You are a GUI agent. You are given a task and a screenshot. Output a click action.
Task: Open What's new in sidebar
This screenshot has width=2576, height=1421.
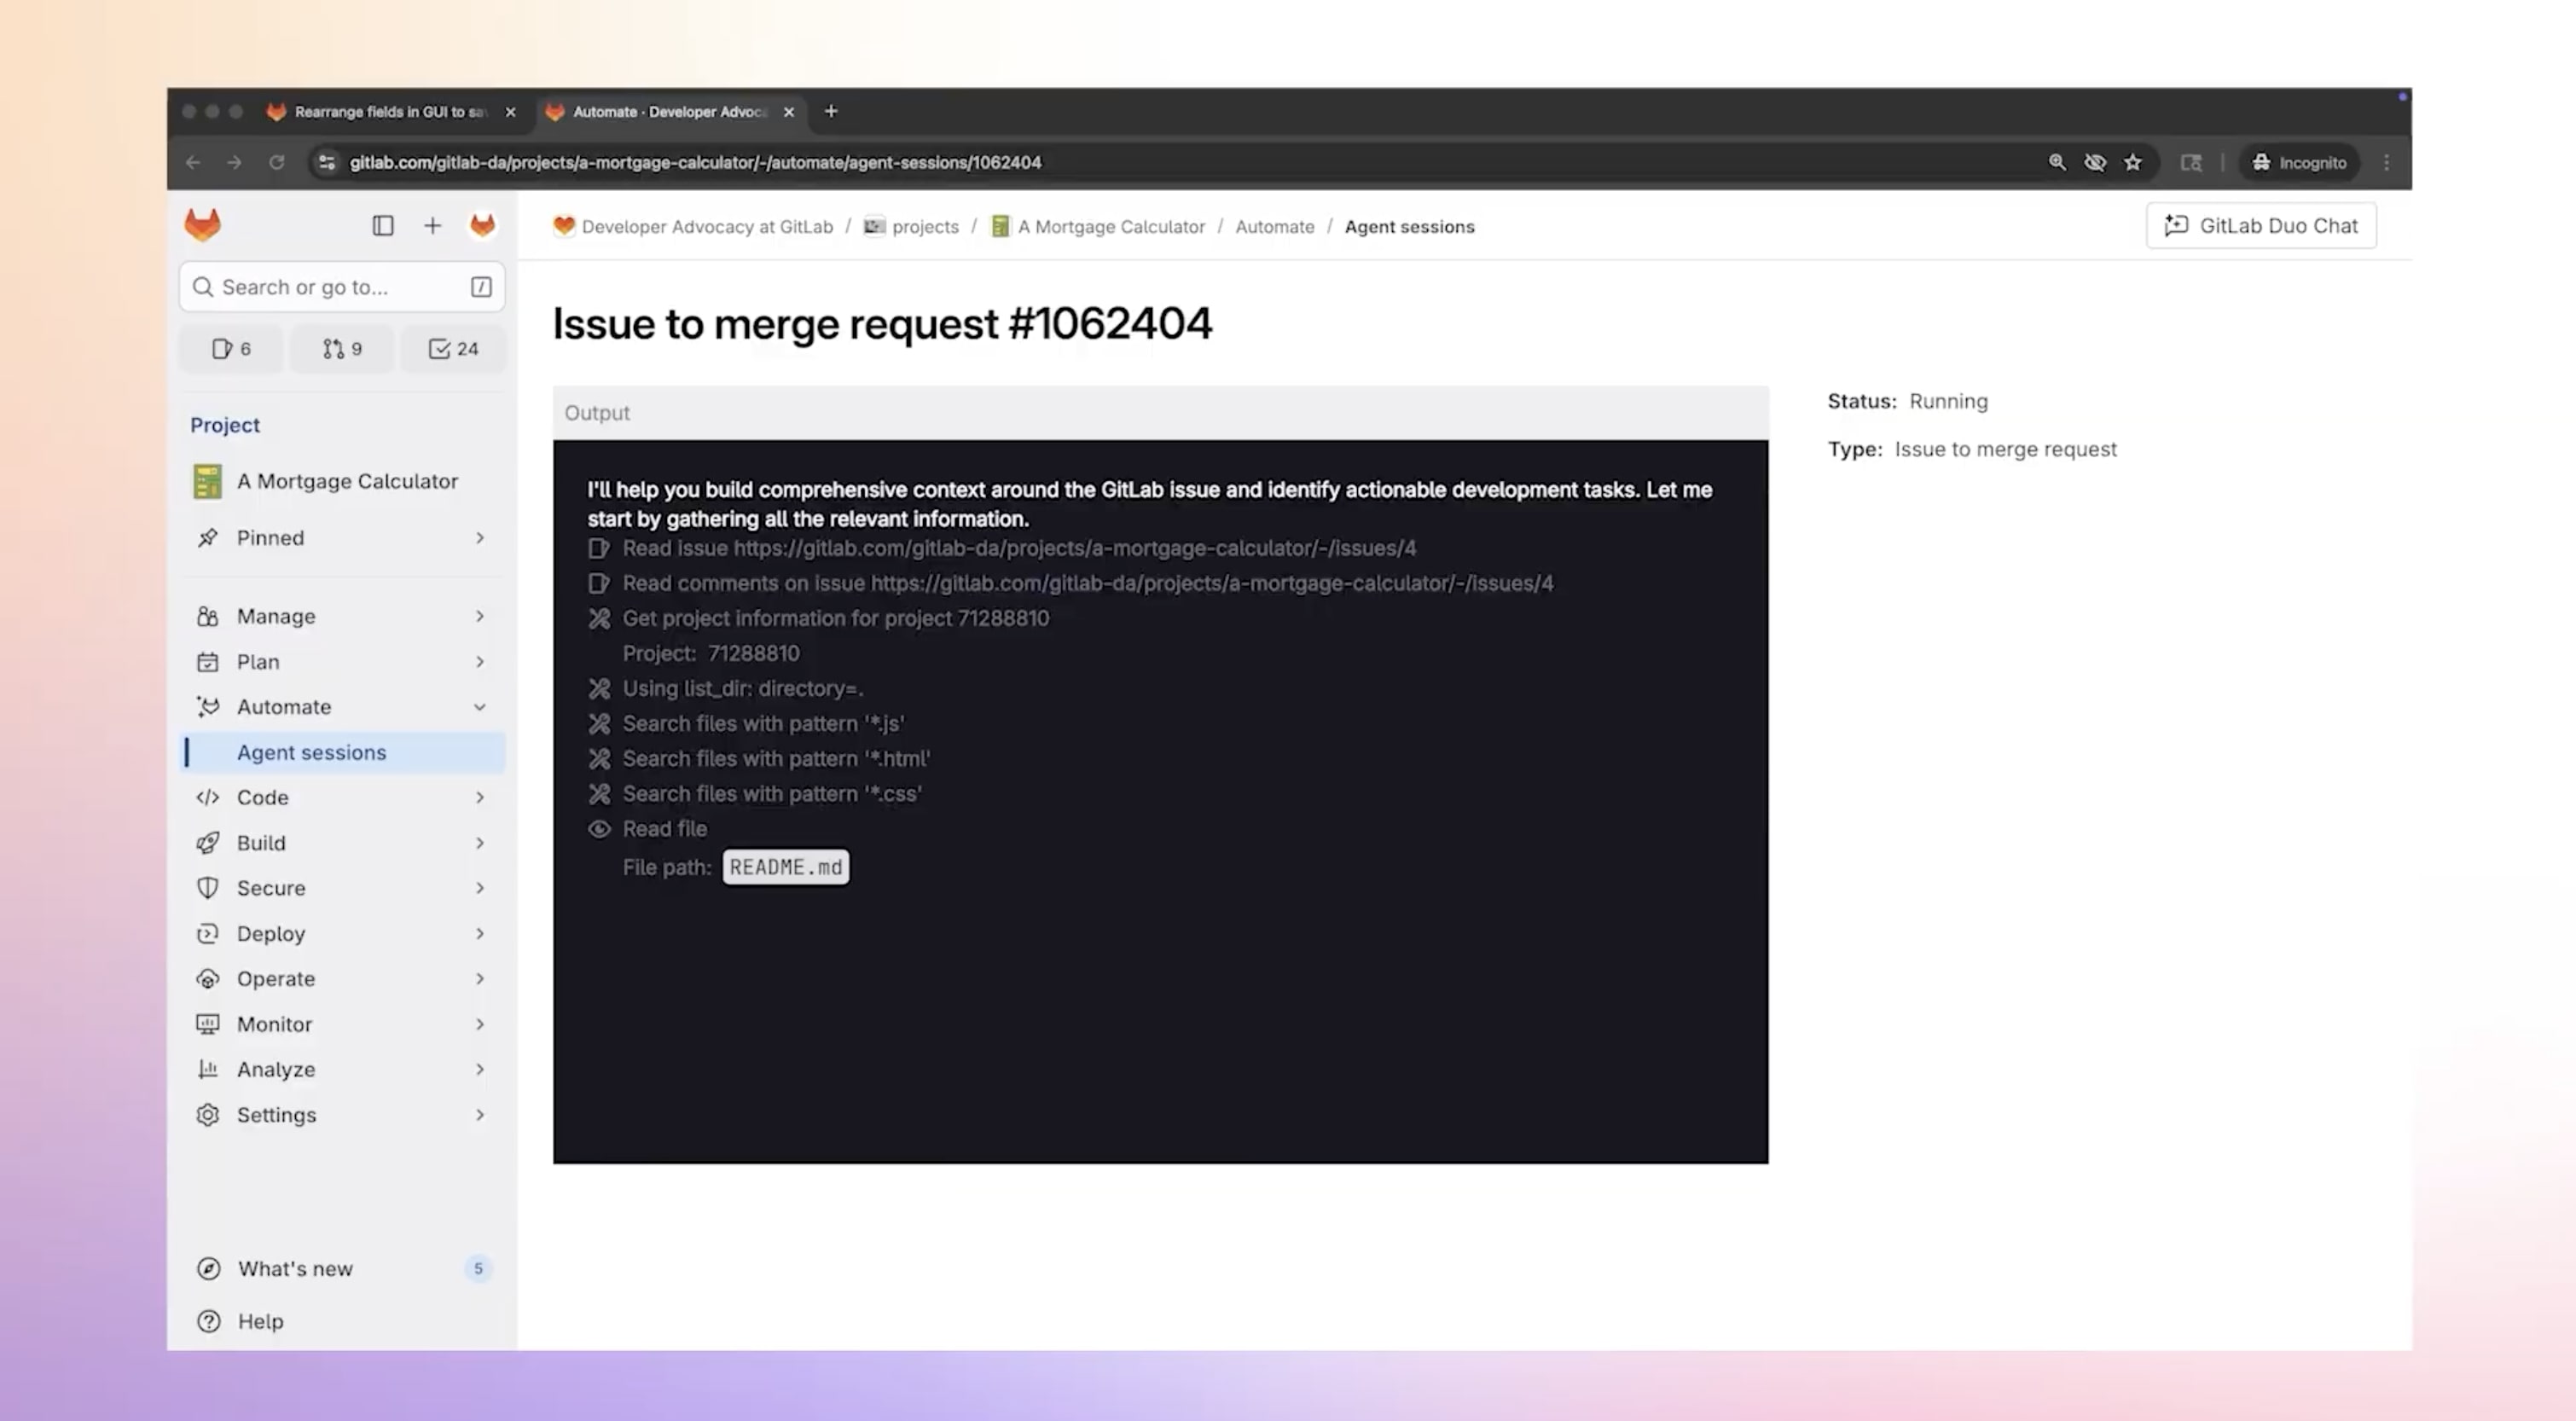(295, 1269)
